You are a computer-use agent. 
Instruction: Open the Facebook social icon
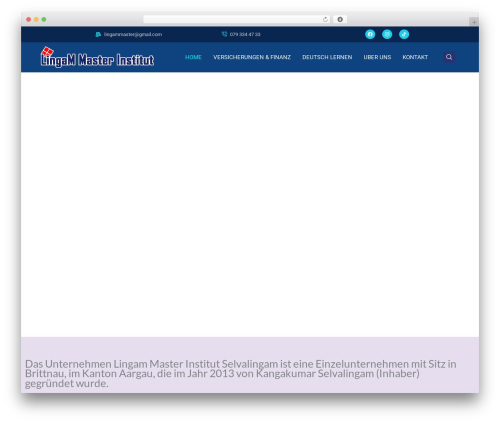(370, 34)
